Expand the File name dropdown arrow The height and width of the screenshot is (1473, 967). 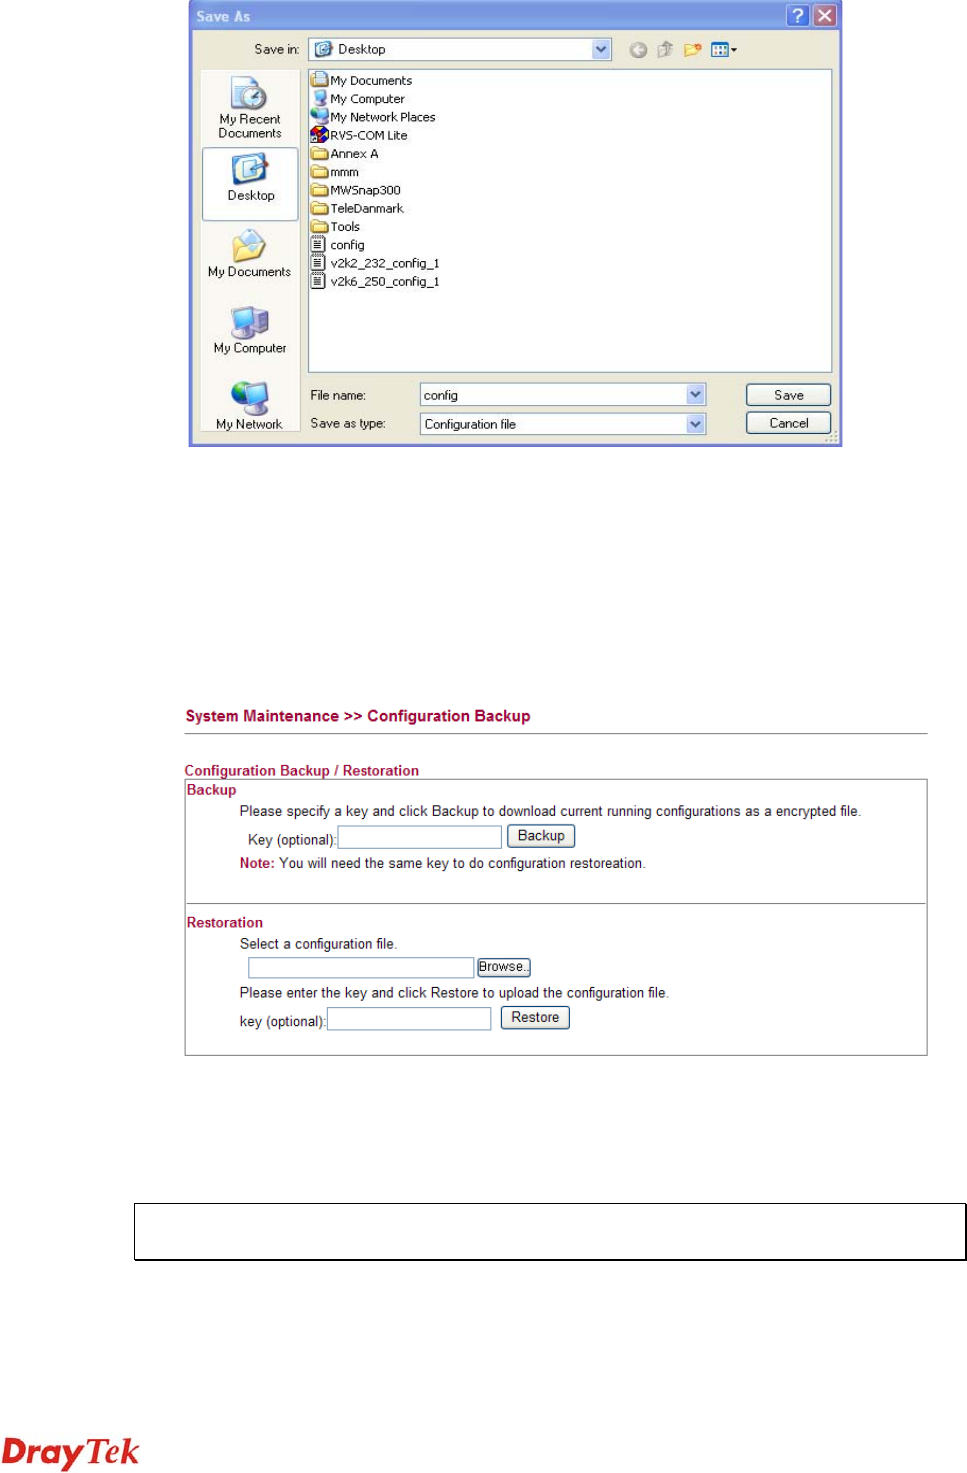pos(696,395)
